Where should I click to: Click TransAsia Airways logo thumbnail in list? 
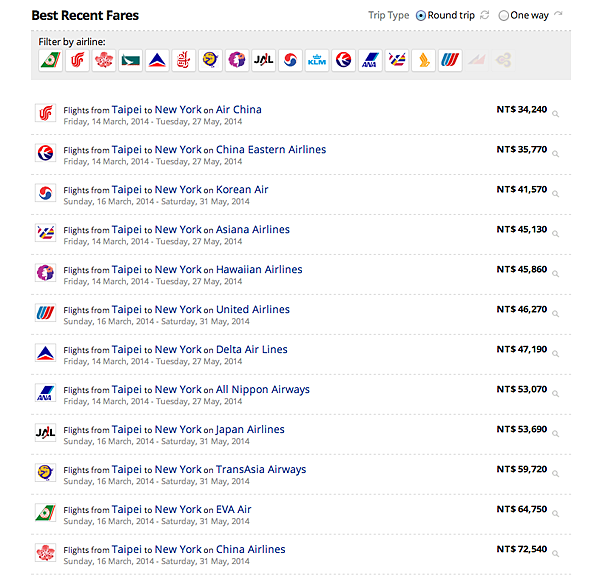click(x=46, y=472)
